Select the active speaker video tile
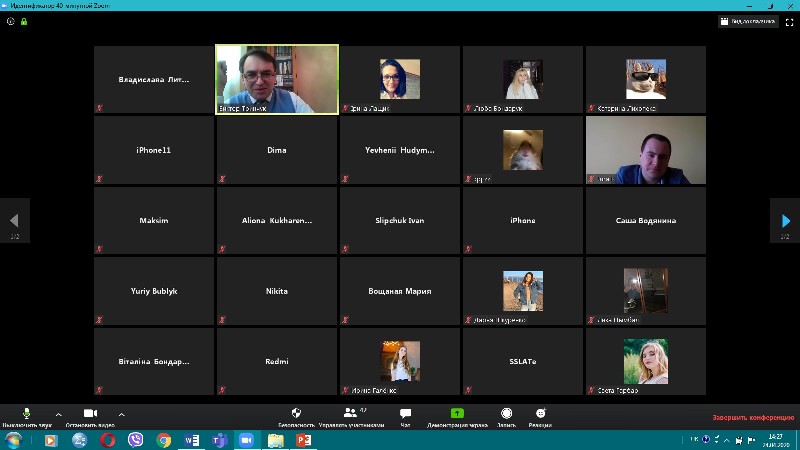 pyautogui.click(x=277, y=79)
